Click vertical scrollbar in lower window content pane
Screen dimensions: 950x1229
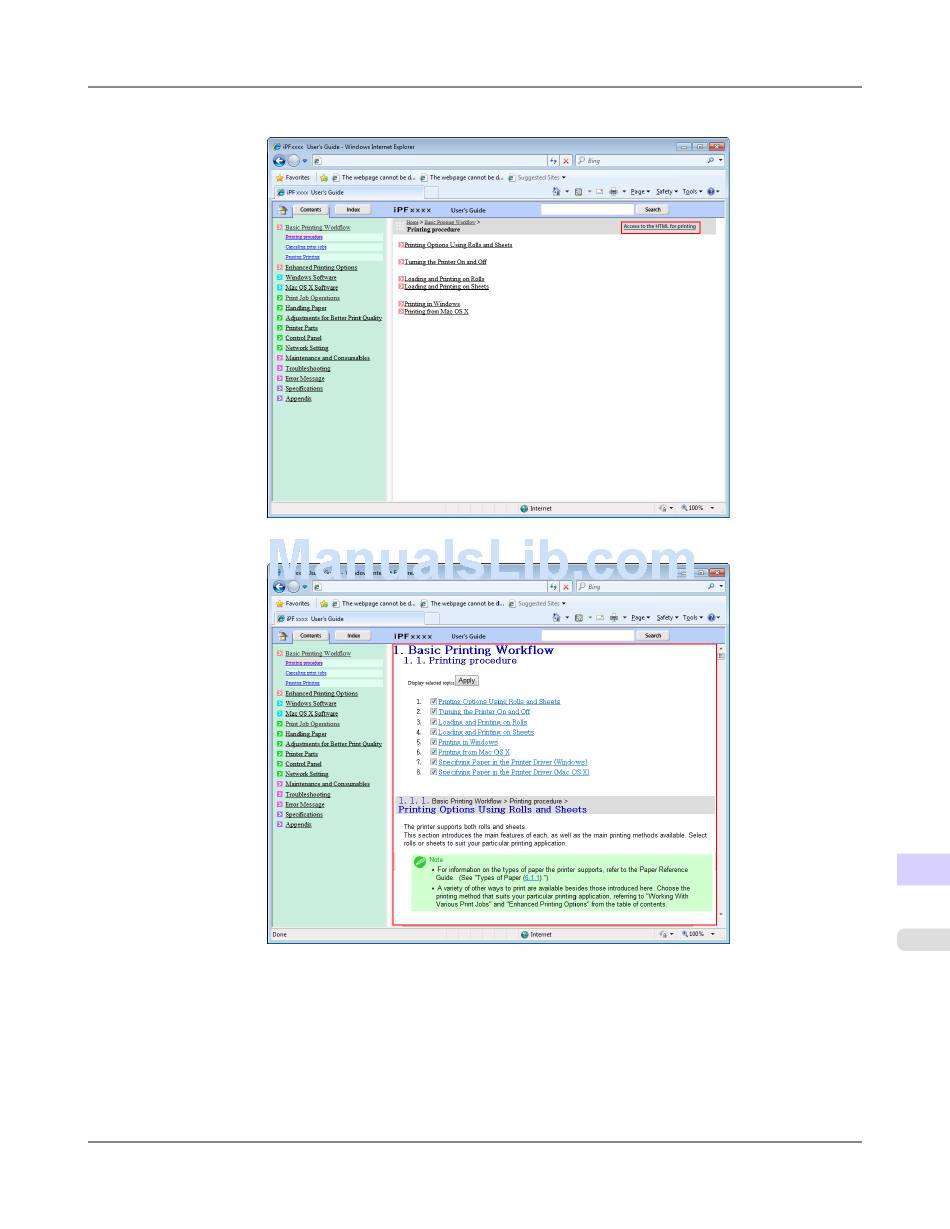tap(721, 785)
